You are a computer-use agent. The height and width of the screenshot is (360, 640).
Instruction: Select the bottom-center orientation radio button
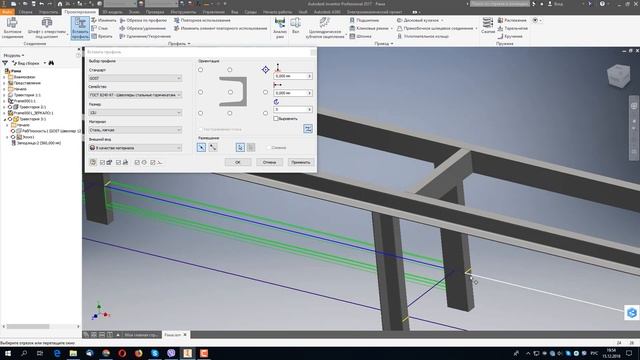pyautogui.click(x=230, y=113)
